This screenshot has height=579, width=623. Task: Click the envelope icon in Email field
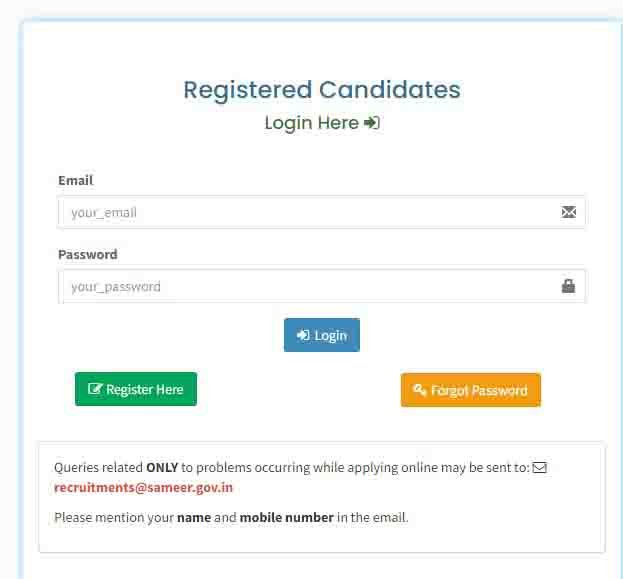(569, 212)
